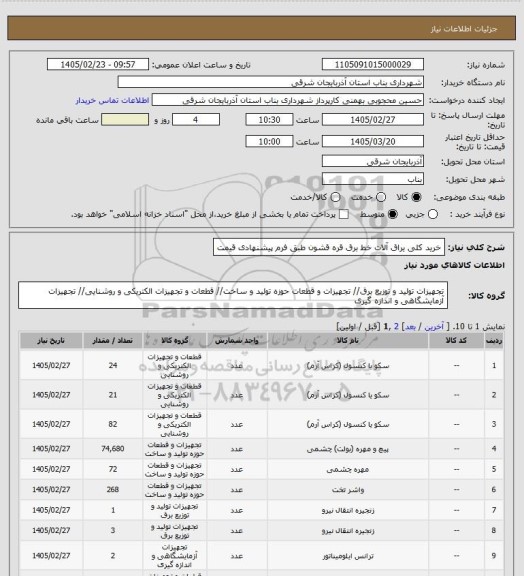The image size is (524, 576).
Task: Go to بعد page link
Action: click(x=410, y=327)
